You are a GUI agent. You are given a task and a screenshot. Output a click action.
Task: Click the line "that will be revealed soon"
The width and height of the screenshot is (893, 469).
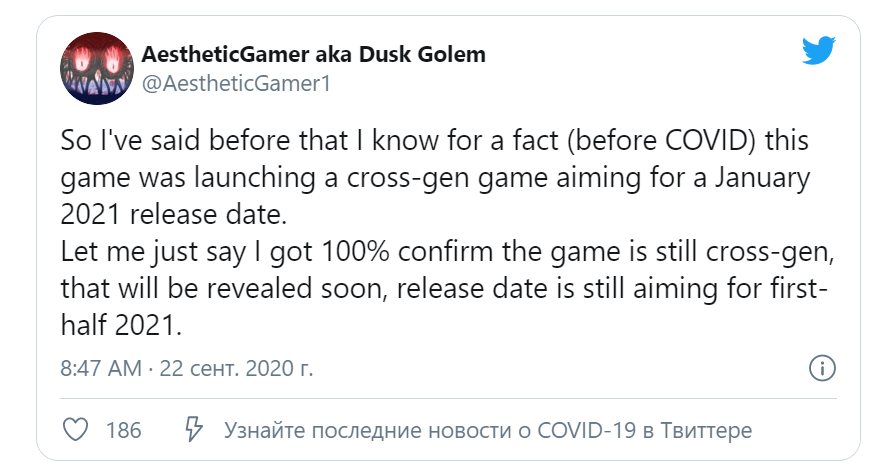(x=444, y=289)
